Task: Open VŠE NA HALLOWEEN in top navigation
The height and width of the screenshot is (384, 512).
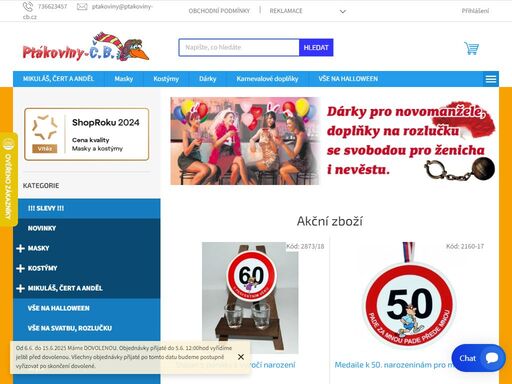Action: (348, 79)
